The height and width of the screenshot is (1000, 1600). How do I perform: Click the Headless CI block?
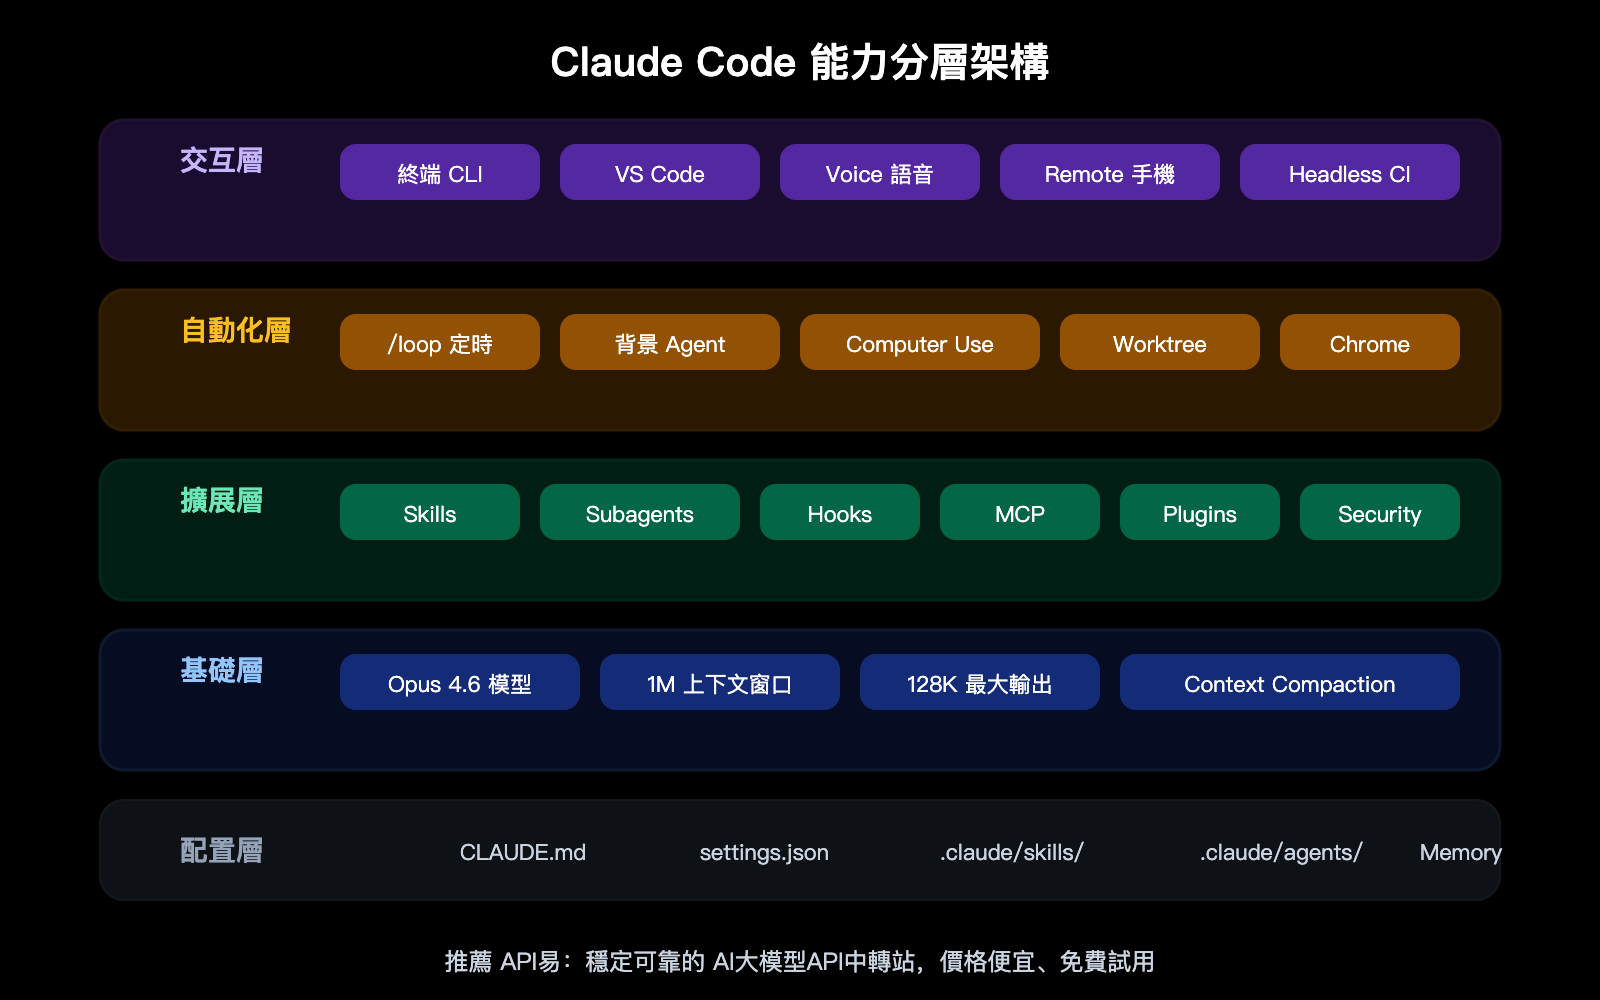point(1349,172)
